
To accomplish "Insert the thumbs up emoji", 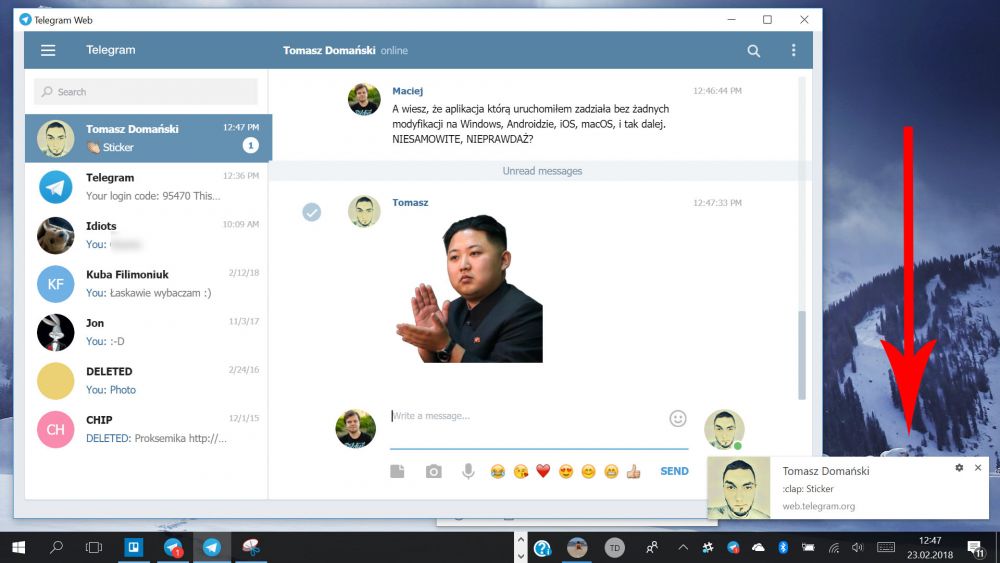I will pos(633,471).
